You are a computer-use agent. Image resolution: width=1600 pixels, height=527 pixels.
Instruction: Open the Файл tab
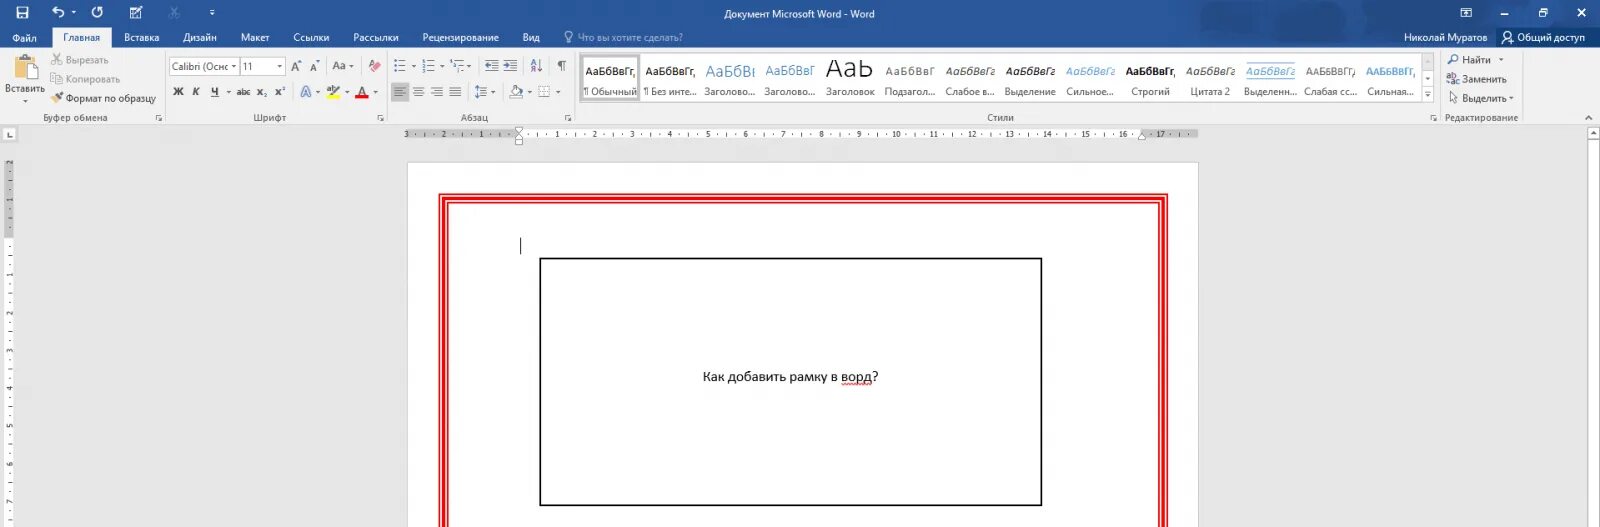(24, 38)
